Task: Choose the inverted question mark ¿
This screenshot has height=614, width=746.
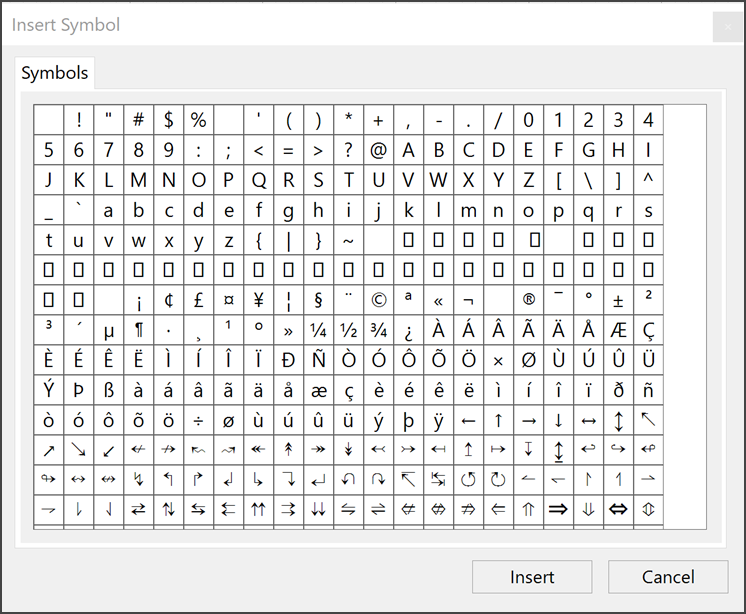Action: point(408,330)
